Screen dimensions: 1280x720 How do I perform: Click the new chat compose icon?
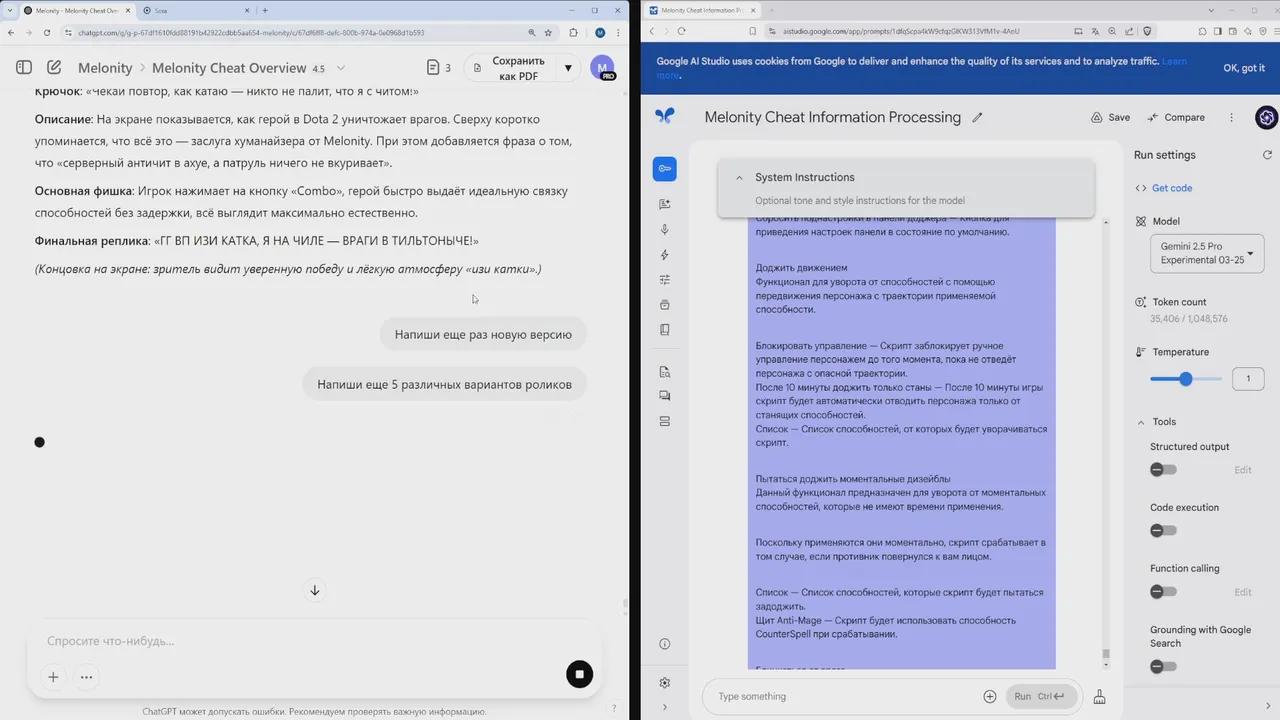point(54,68)
